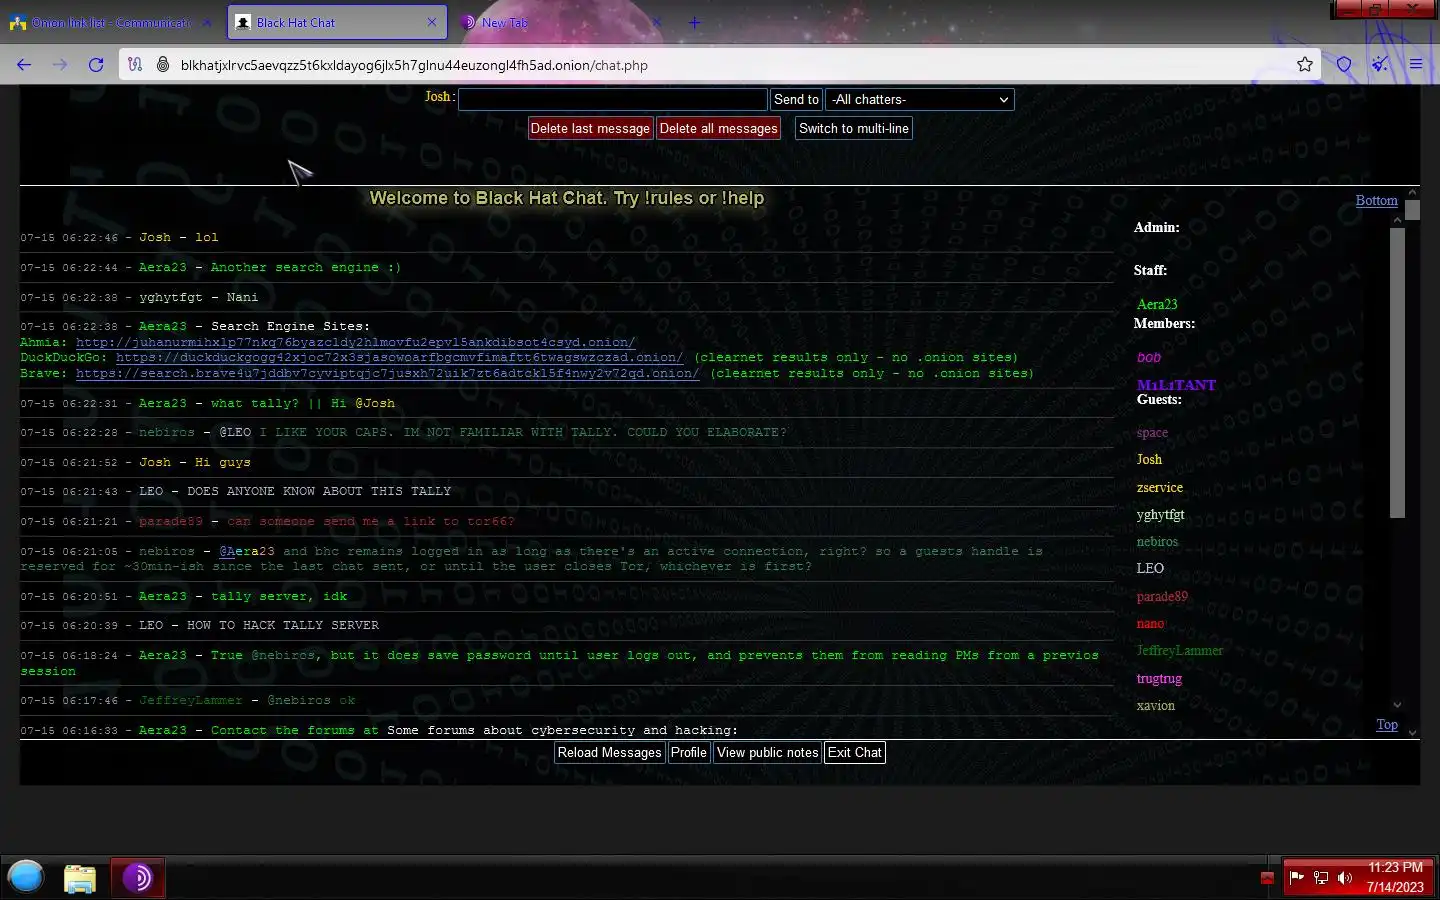Screen dimensions: 1440x900
Task: Click the network tray icon
Action: (x=1321, y=878)
